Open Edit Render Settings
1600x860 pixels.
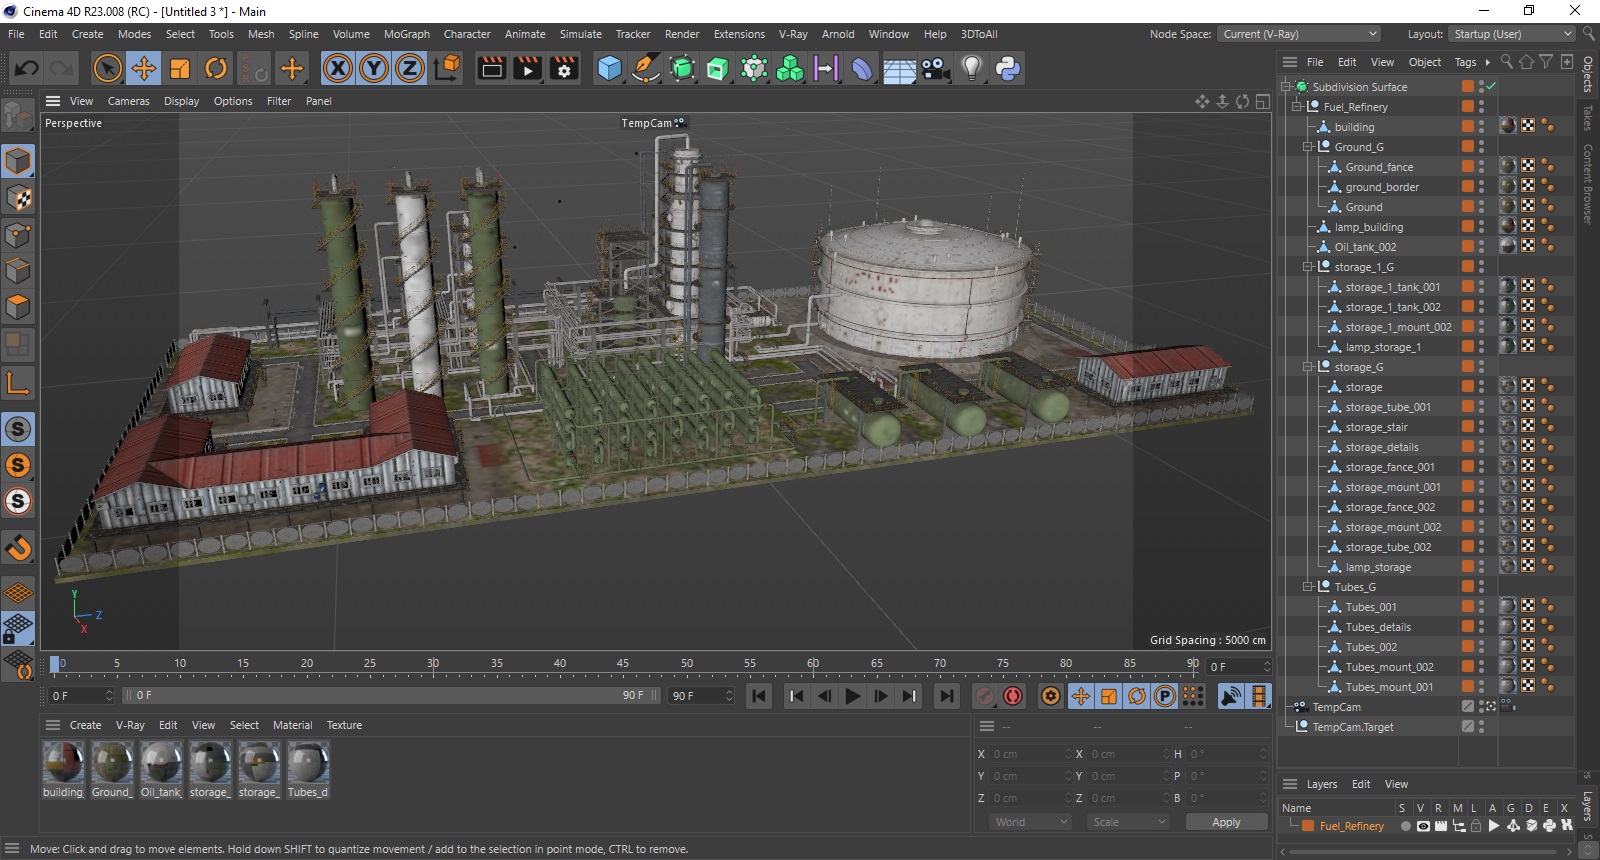pyautogui.click(x=564, y=68)
